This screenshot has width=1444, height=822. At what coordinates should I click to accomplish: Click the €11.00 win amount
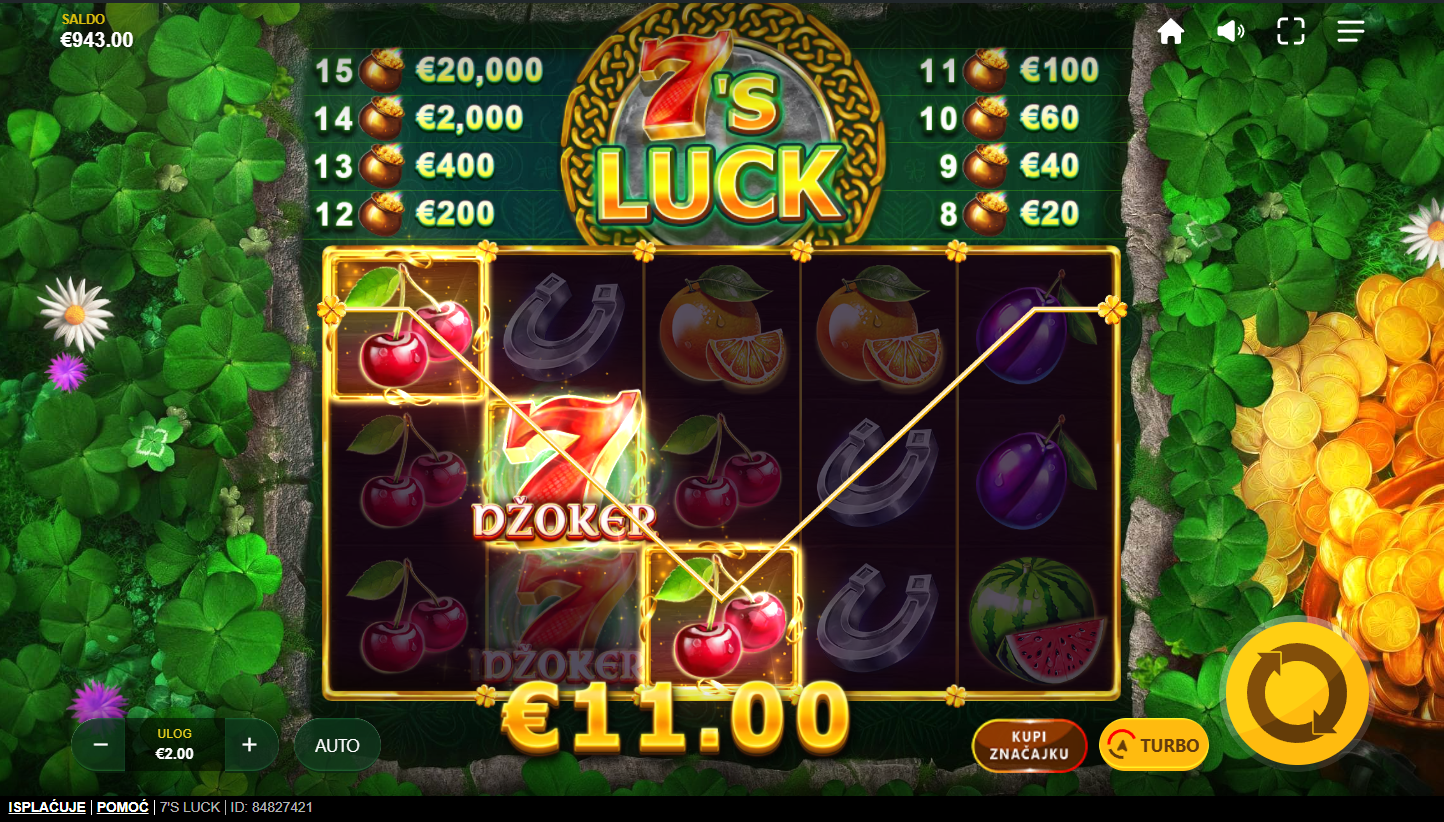point(676,718)
